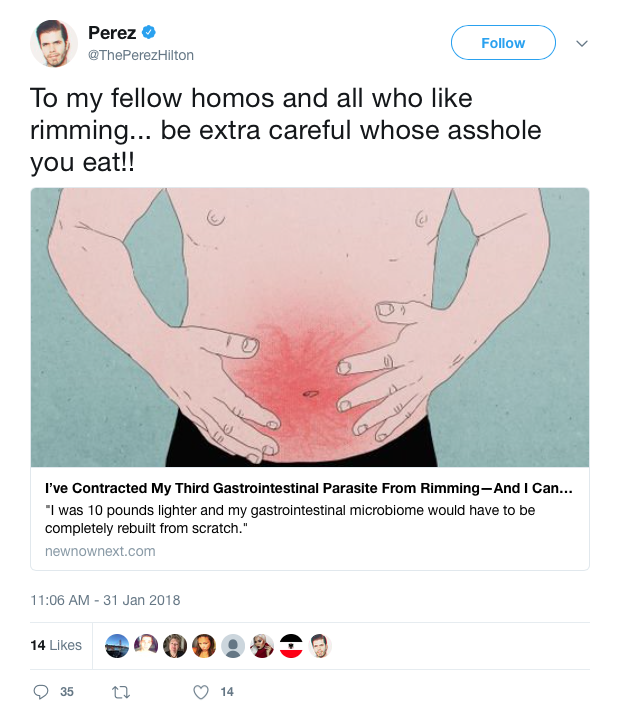View the list of 14 Likes

56,646
